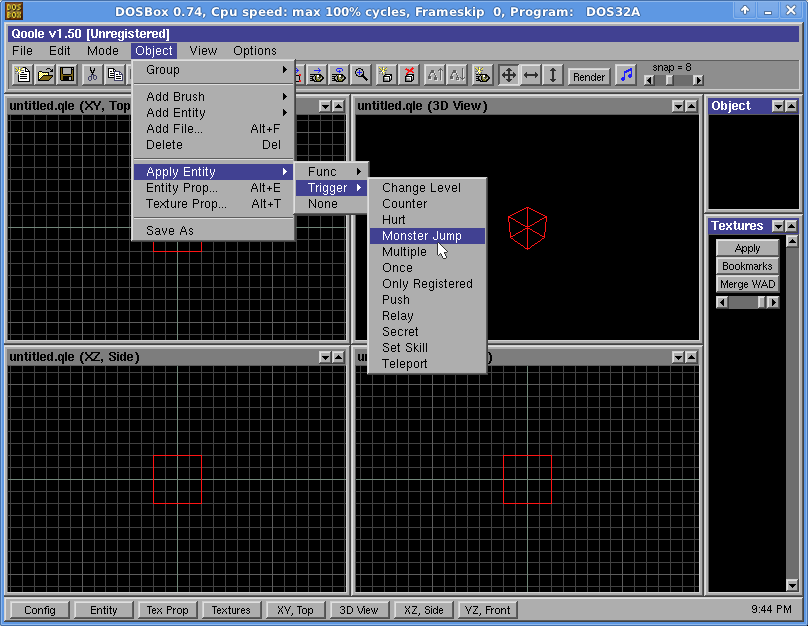
Task: Click the delete object icon with red X
Action: tap(409, 75)
